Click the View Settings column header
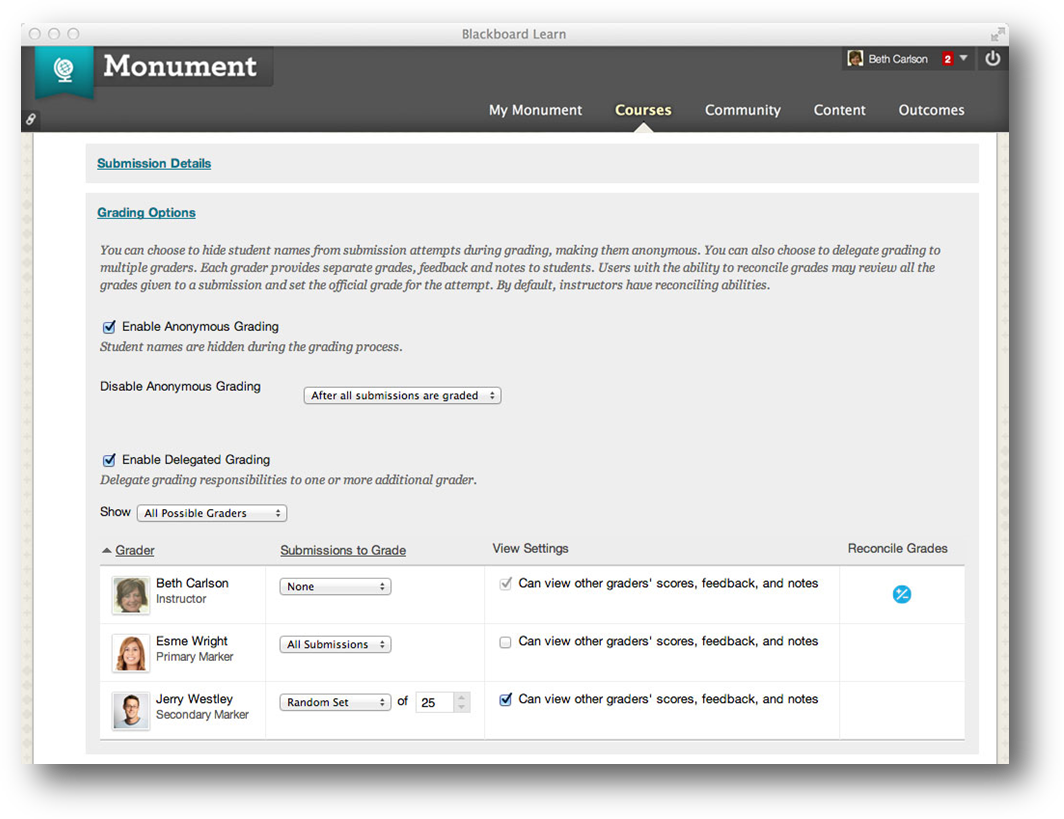 coord(530,548)
